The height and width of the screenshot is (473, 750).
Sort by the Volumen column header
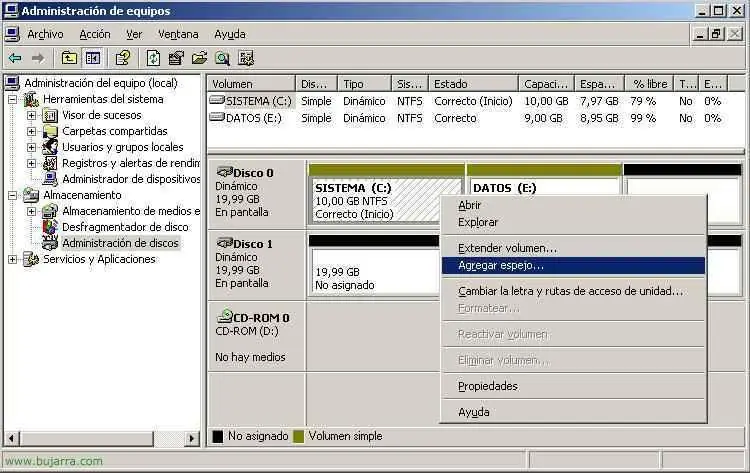(252, 84)
